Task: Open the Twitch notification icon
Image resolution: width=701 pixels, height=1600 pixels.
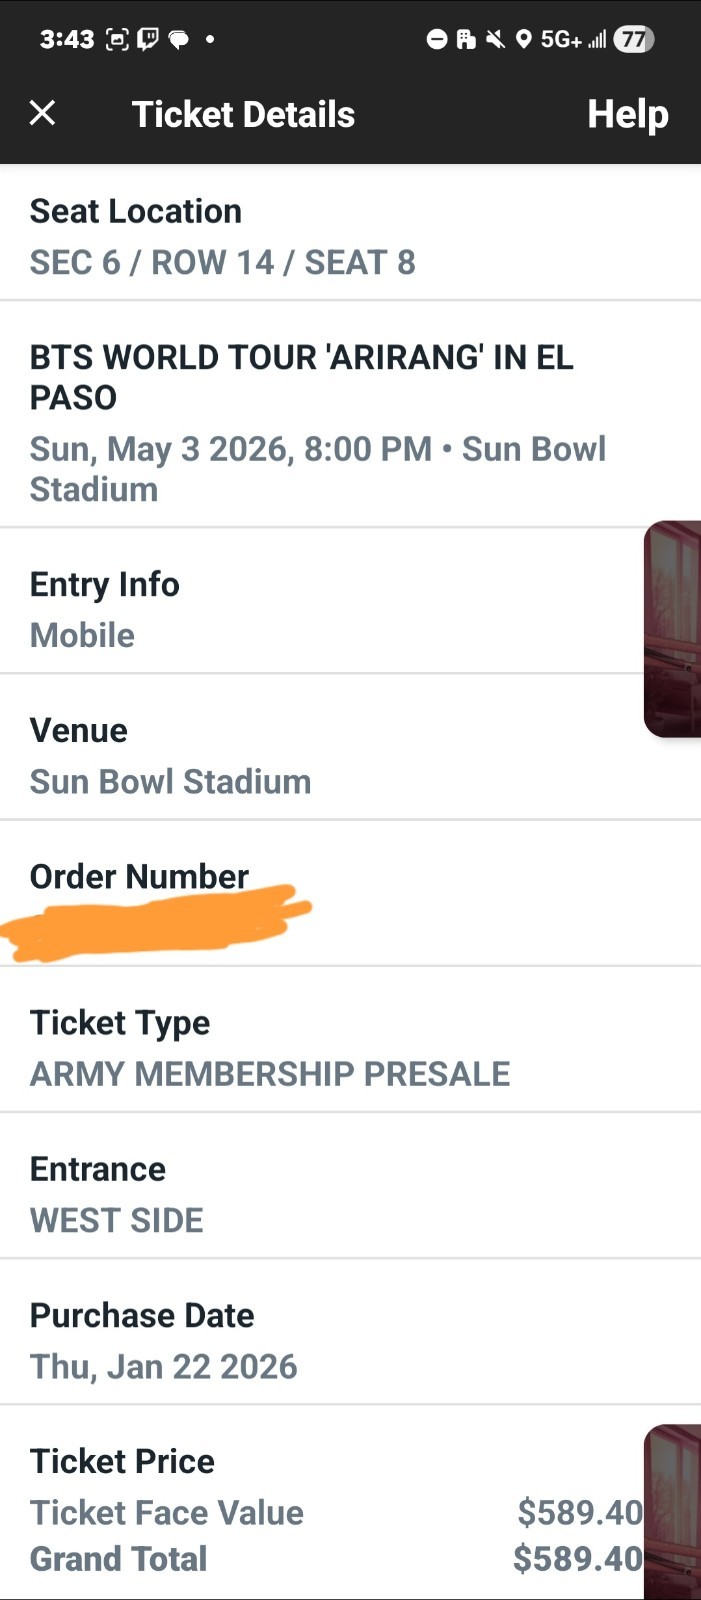Action: pos(146,40)
